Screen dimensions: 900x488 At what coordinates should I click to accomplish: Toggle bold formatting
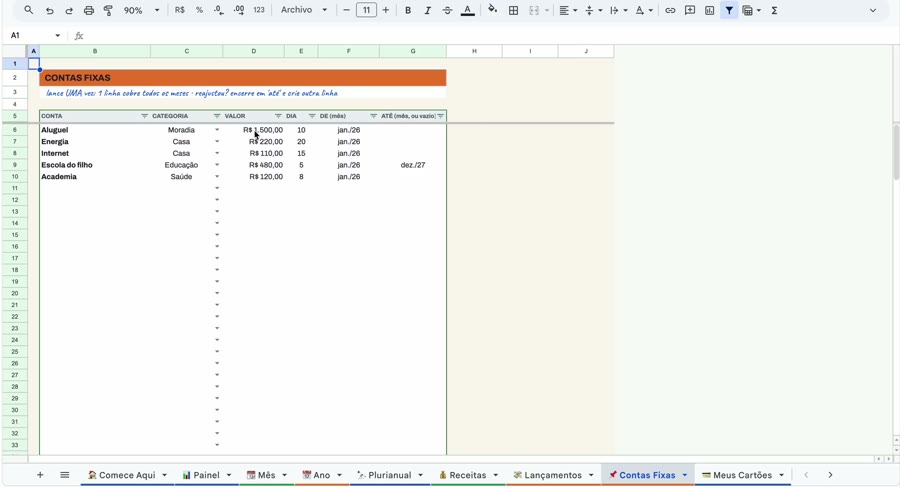pyautogui.click(x=408, y=10)
